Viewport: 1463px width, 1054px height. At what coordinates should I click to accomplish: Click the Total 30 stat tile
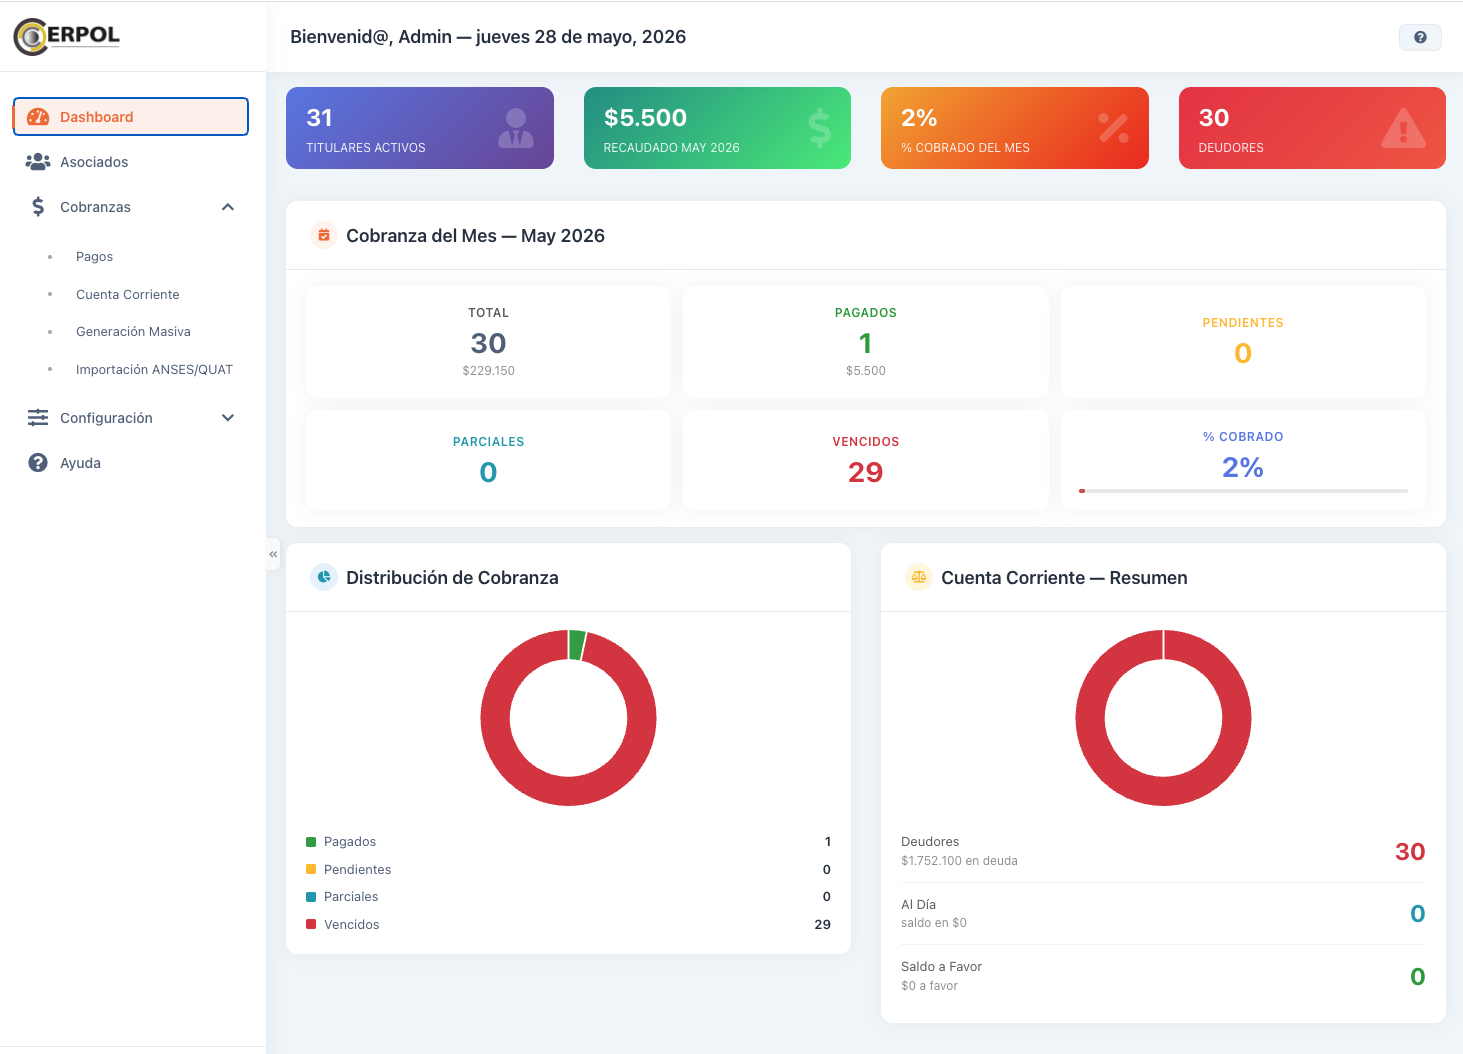click(488, 342)
